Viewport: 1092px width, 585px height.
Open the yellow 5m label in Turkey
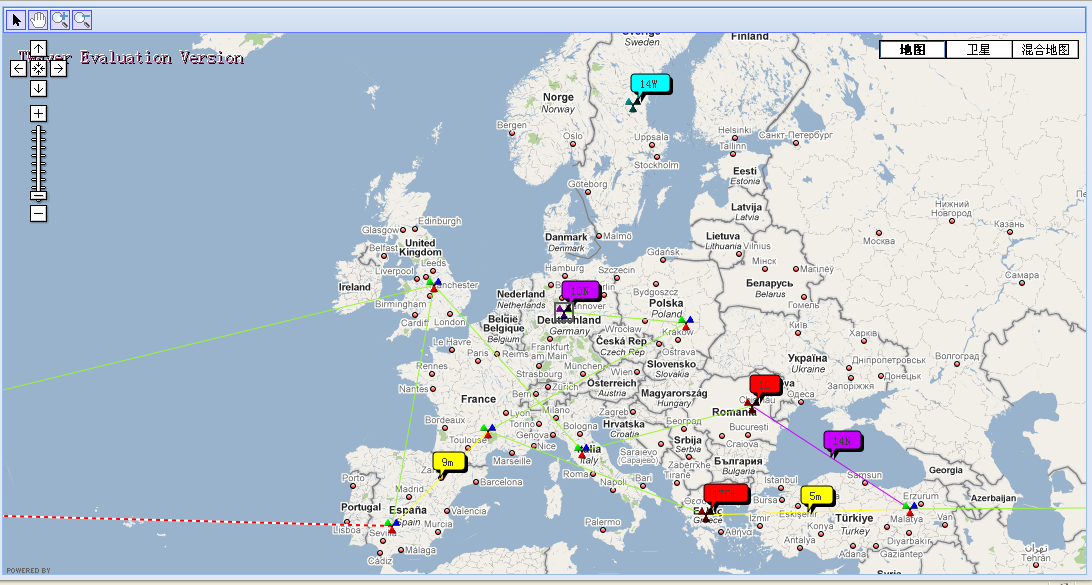coord(816,496)
